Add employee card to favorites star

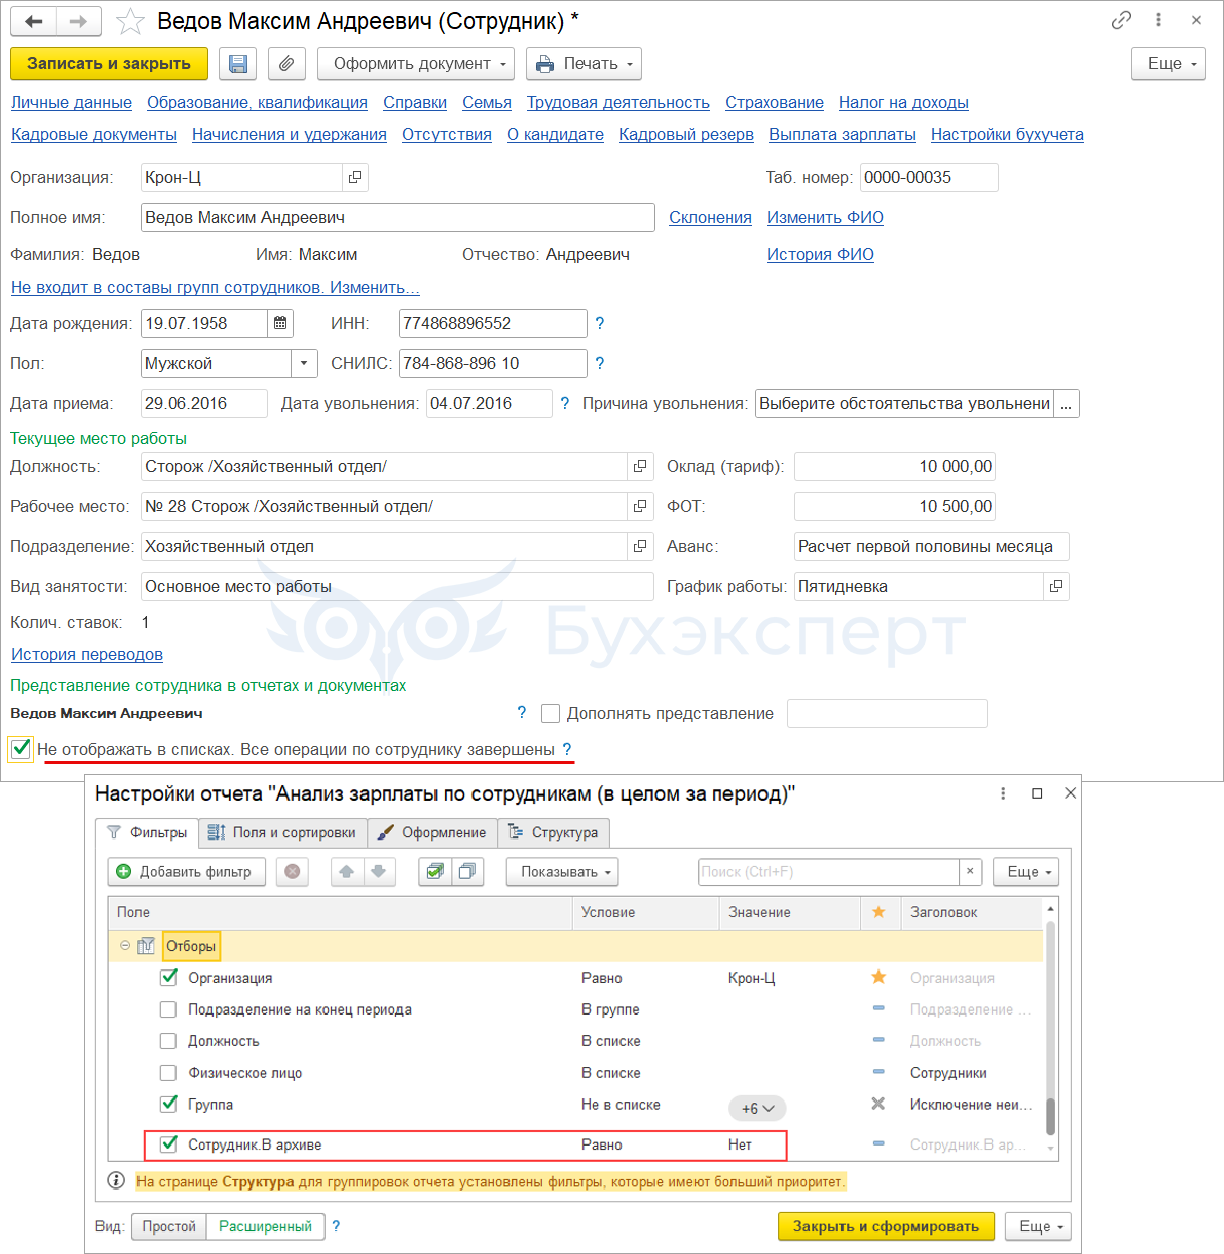130,21
